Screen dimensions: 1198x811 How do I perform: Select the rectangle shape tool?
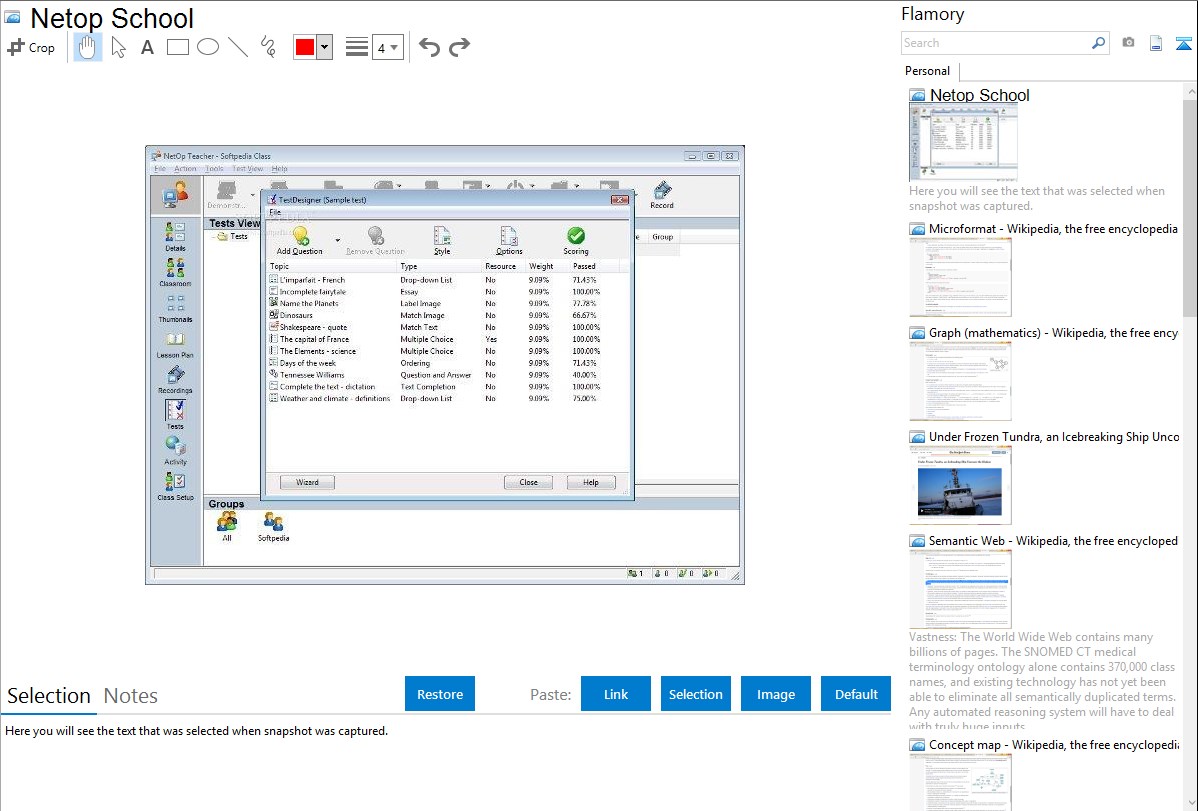[x=178, y=47]
